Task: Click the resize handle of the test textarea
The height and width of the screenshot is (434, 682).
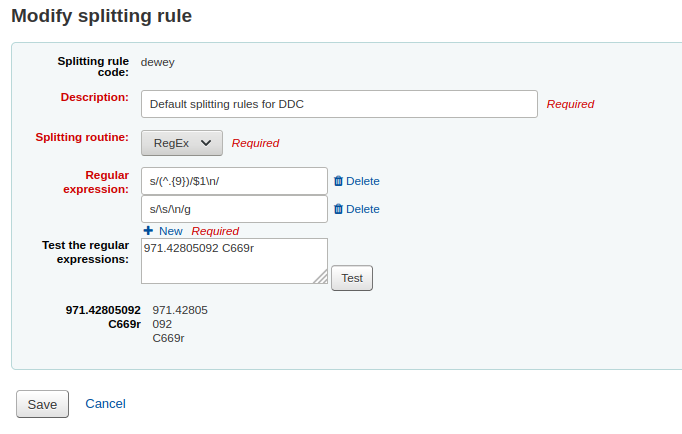Action: pos(321,277)
